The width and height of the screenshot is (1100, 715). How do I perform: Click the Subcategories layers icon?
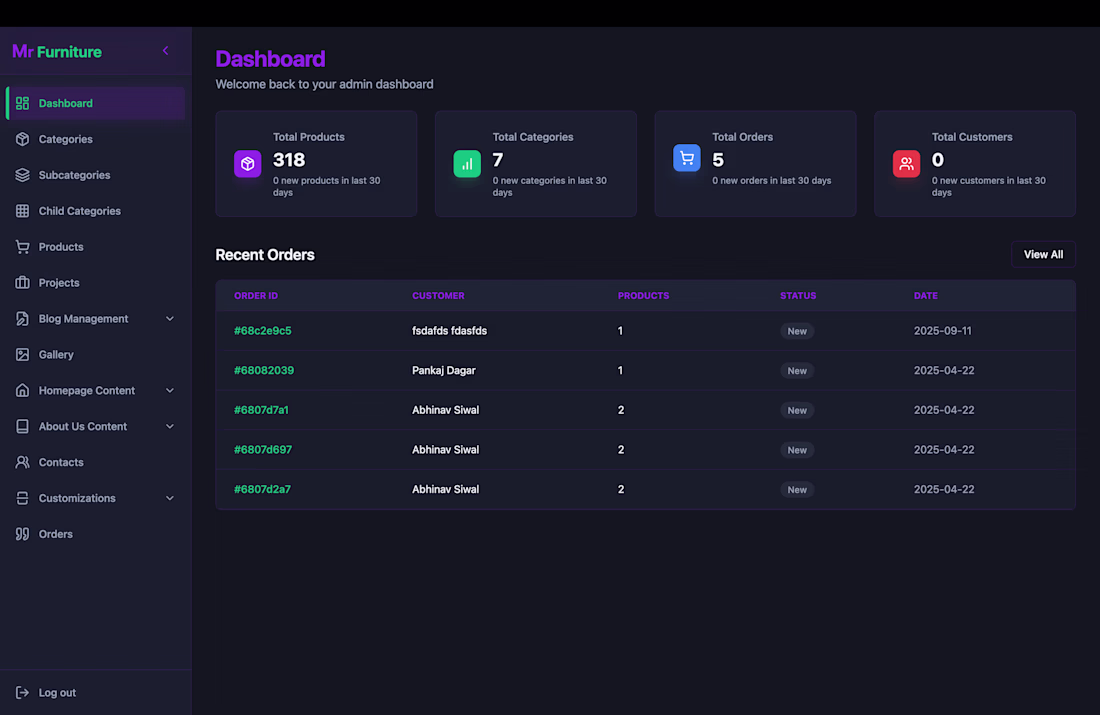point(22,175)
